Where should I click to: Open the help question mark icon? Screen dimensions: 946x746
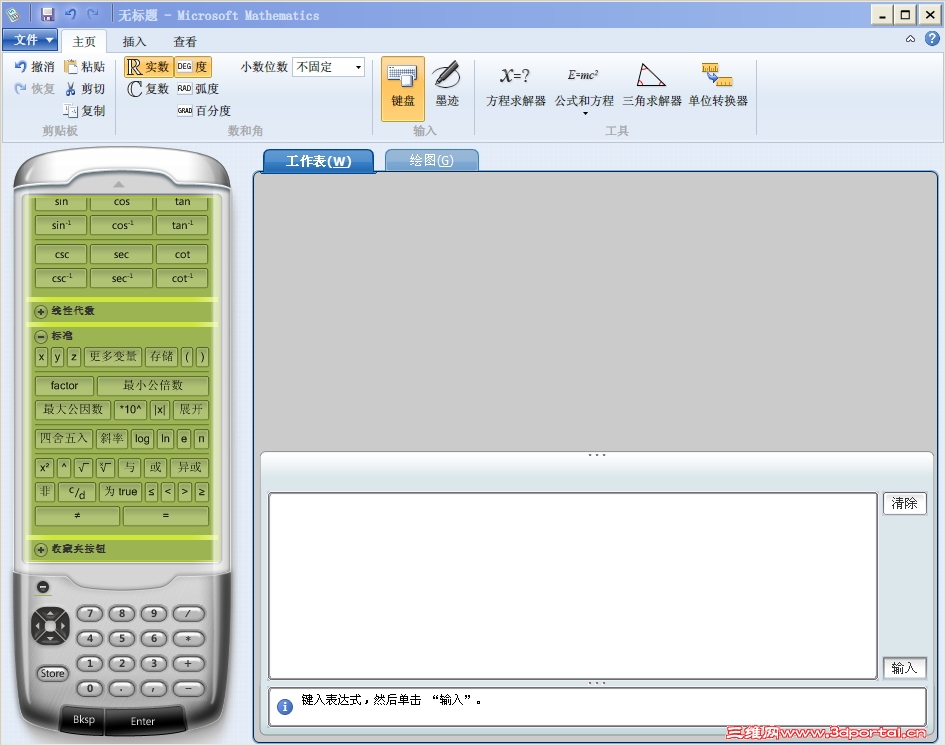click(932, 39)
